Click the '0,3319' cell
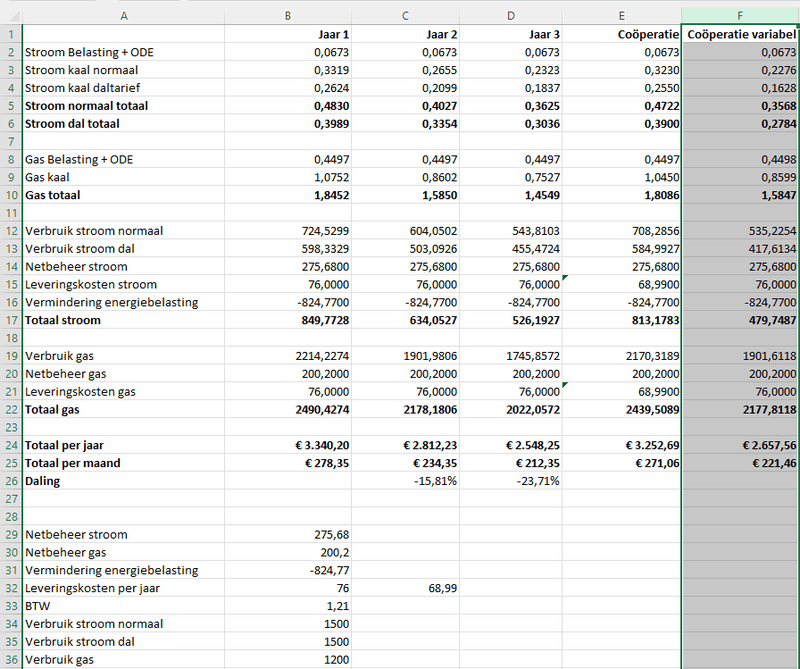Screen dimensions: 800x669 288,70
